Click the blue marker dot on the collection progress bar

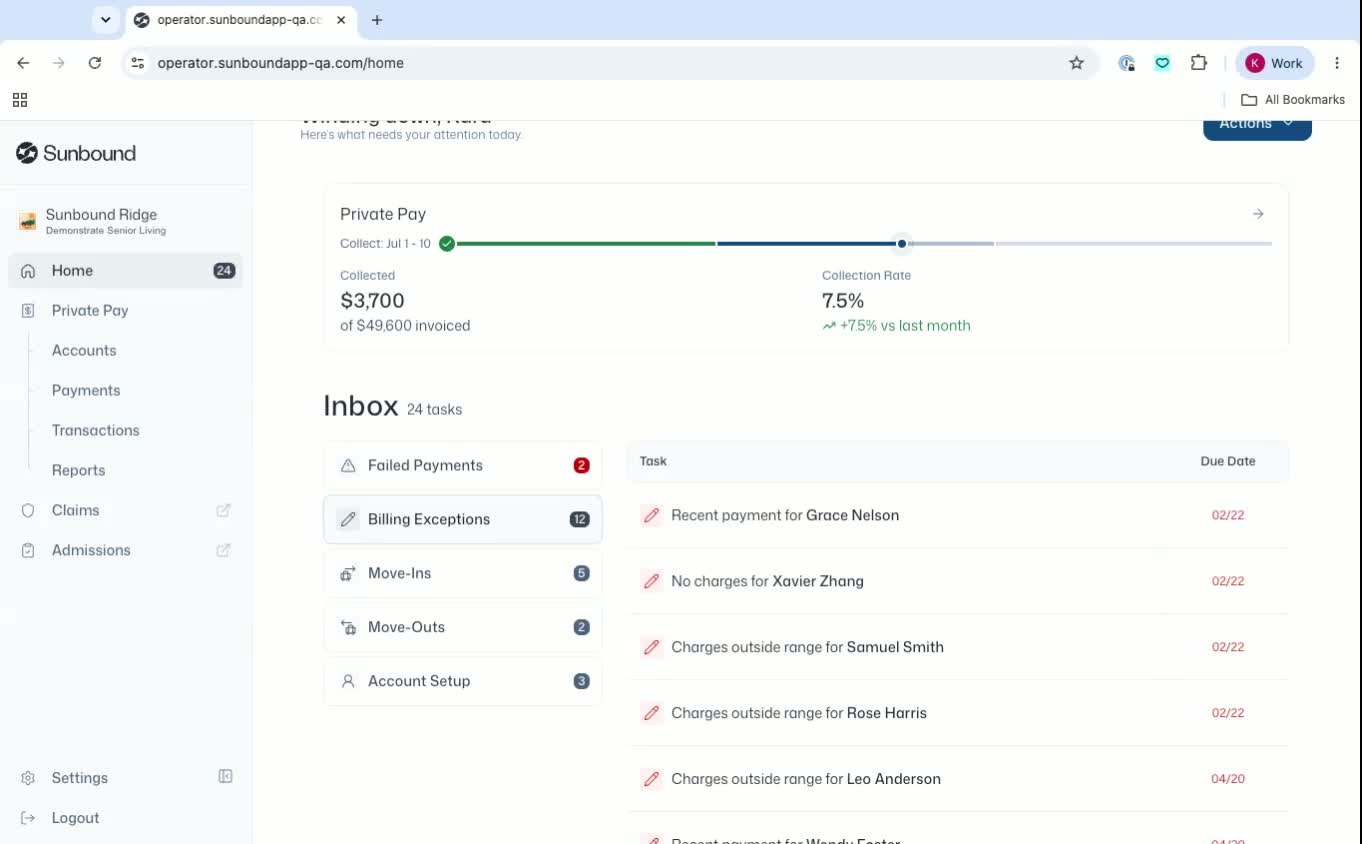(902, 243)
